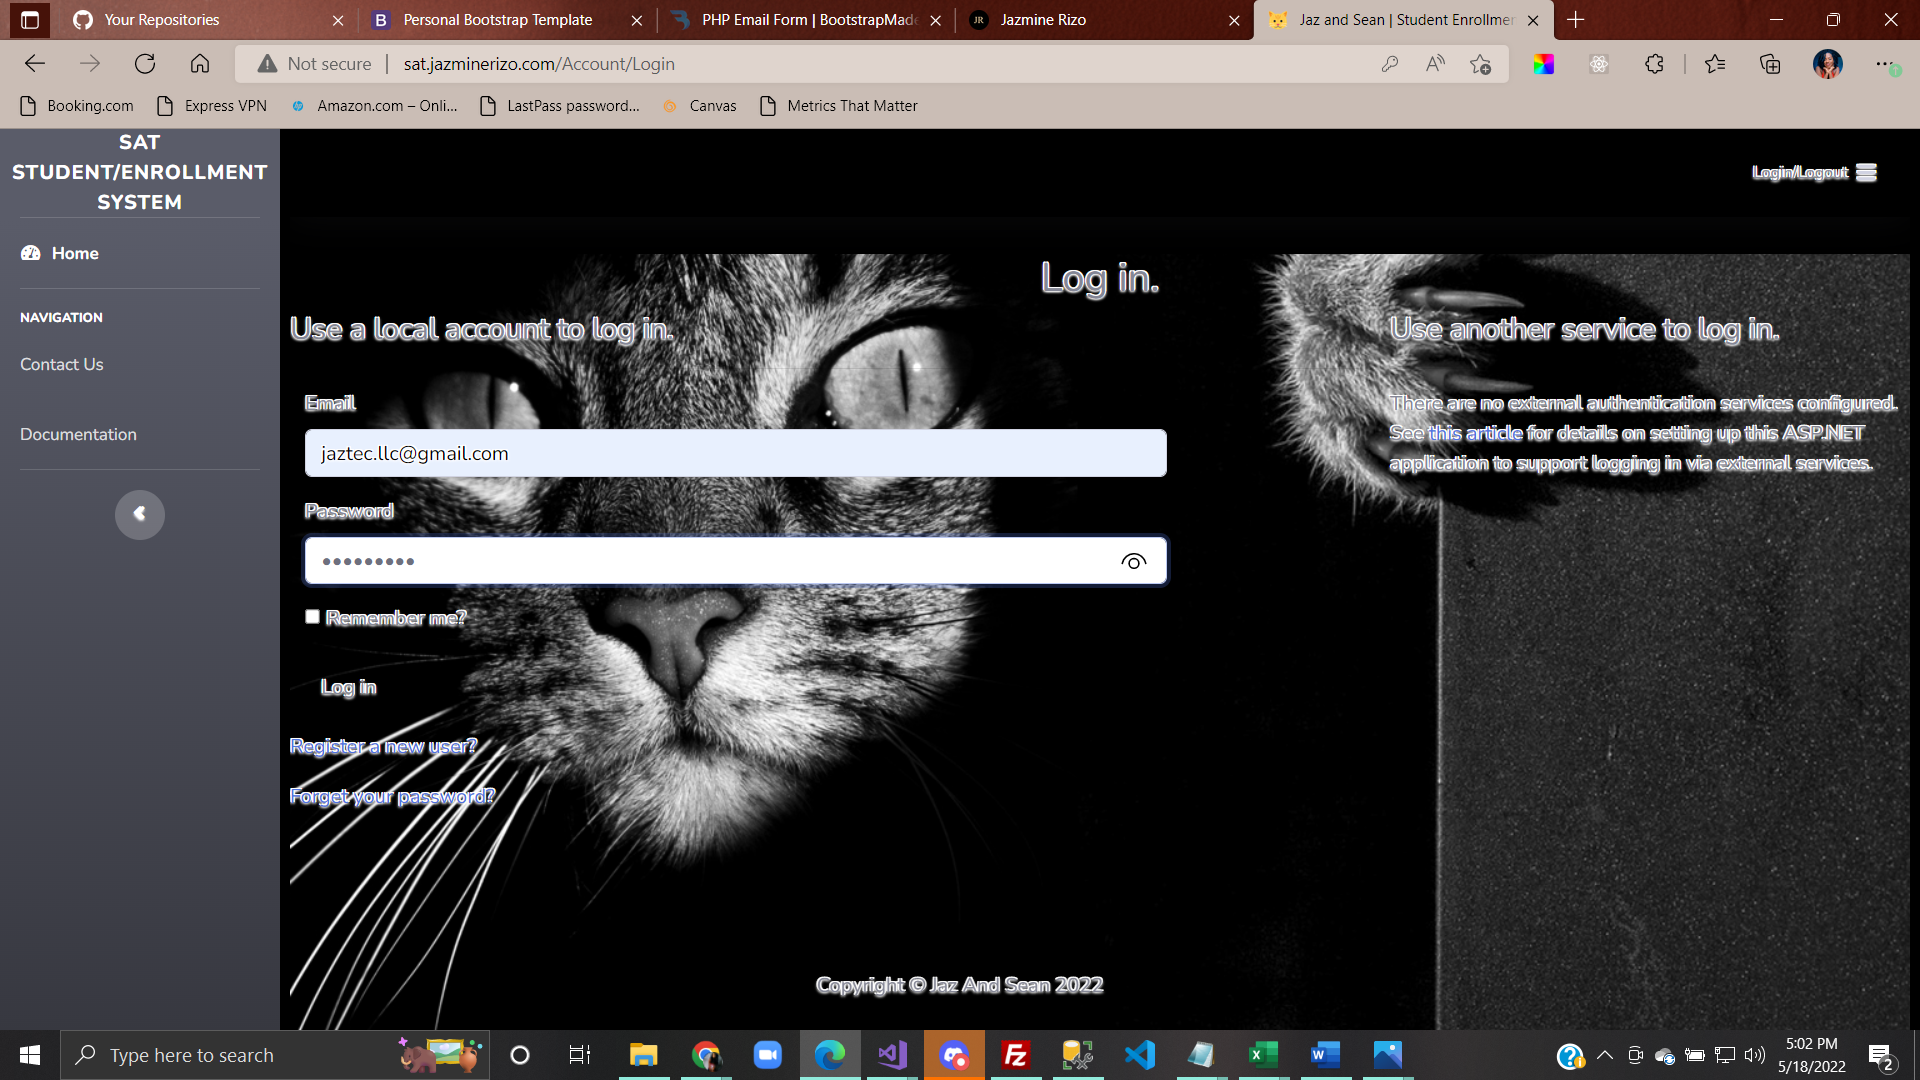Click the Email input field
The image size is (1920, 1080).
735,453
